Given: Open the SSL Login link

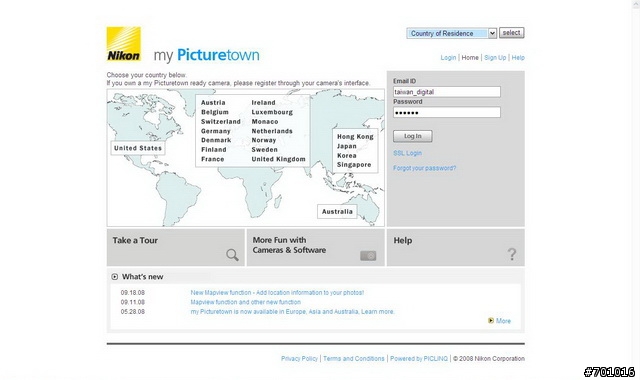Looking at the screenshot, I should click(x=407, y=153).
